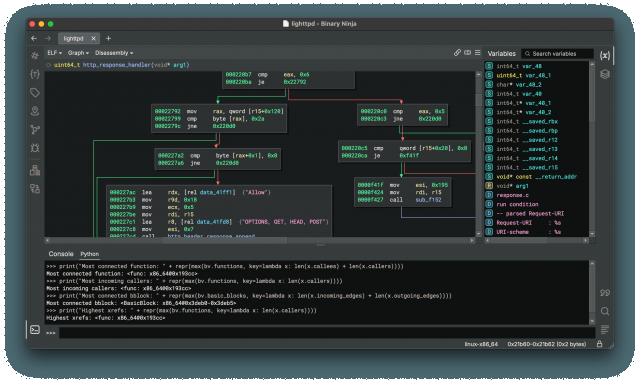Click the linux-x86_64 platform in status bar
This screenshot has width=640, height=383.
pyautogui.click(x=481, y=344)
